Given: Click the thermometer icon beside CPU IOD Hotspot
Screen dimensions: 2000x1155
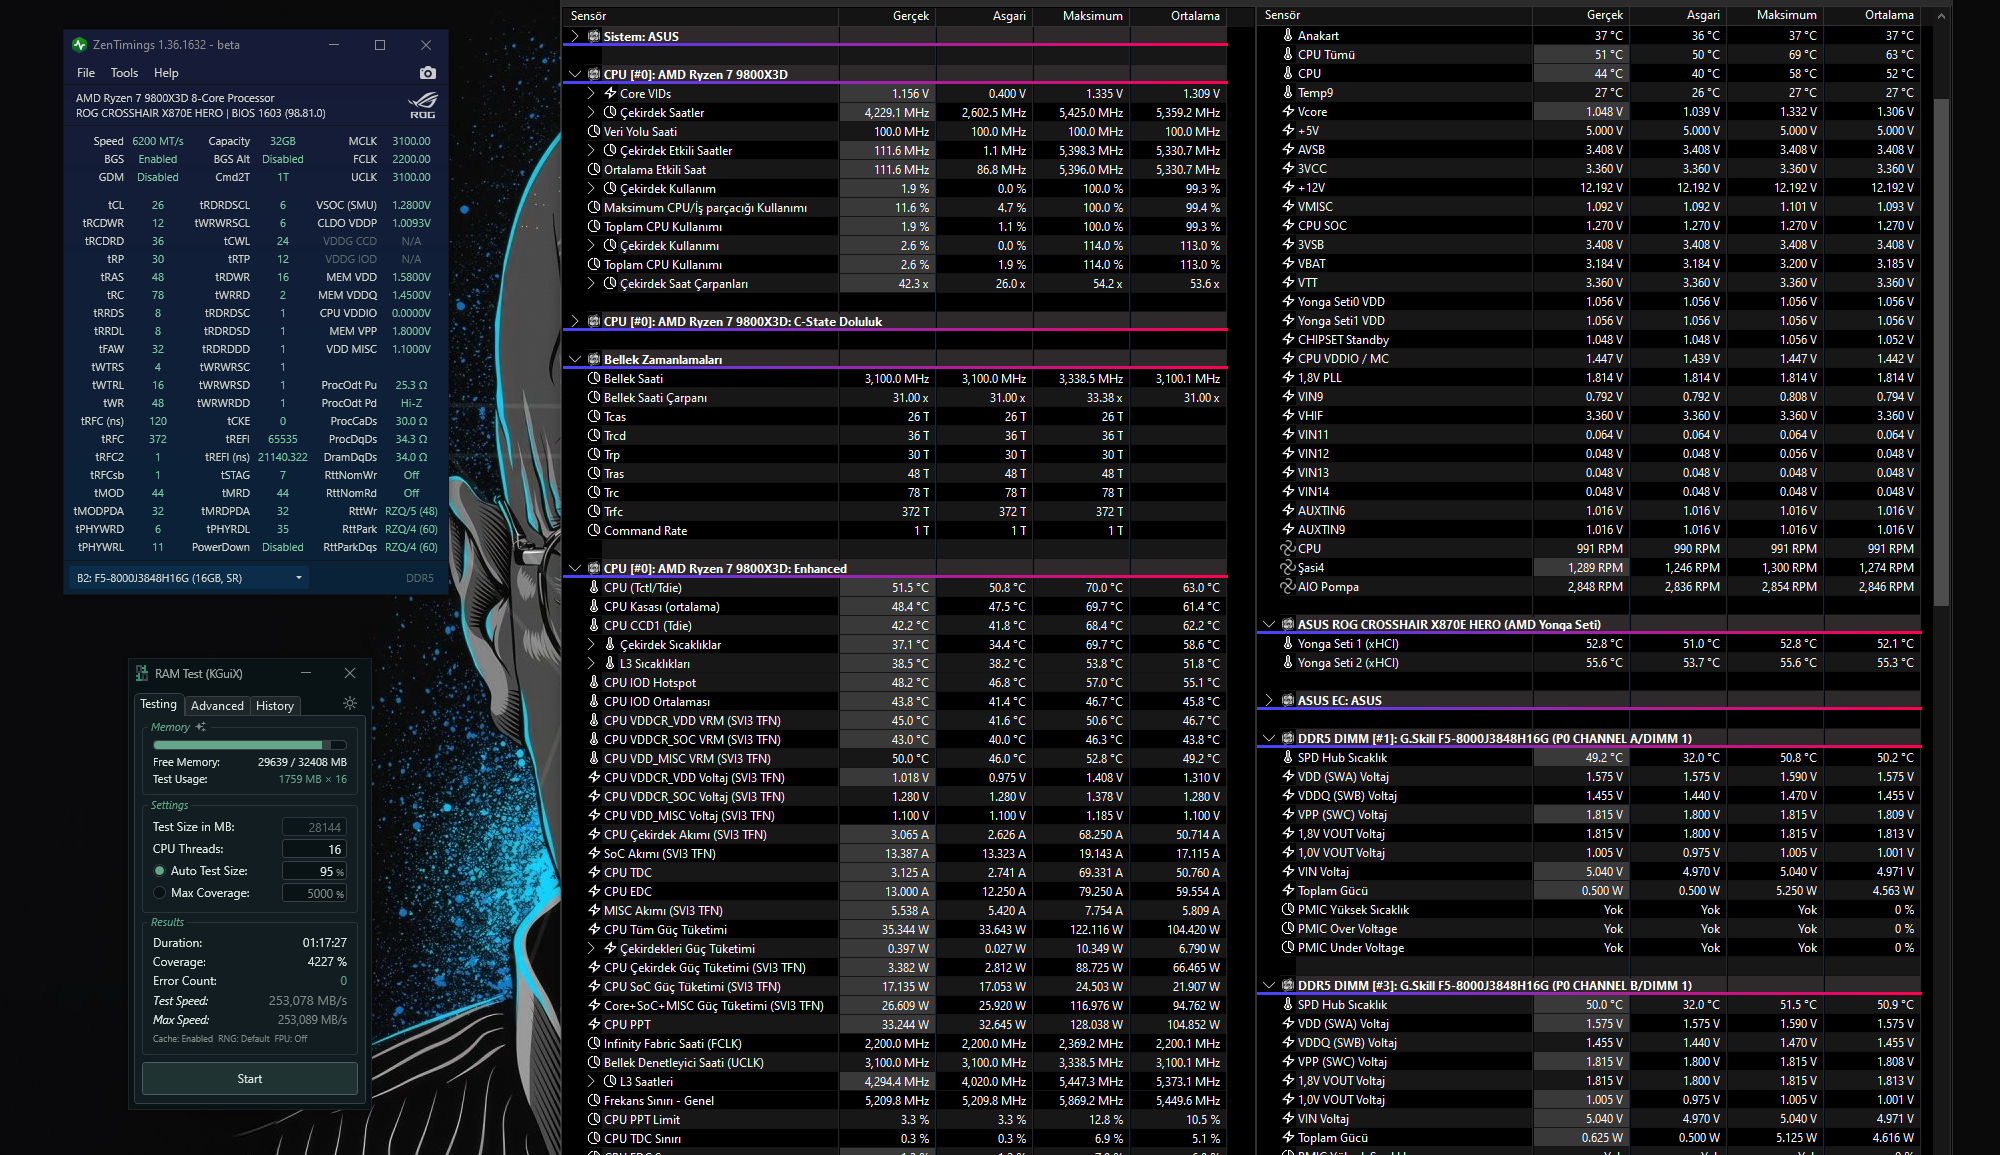Looking at the screenshot, I should 594,683.
